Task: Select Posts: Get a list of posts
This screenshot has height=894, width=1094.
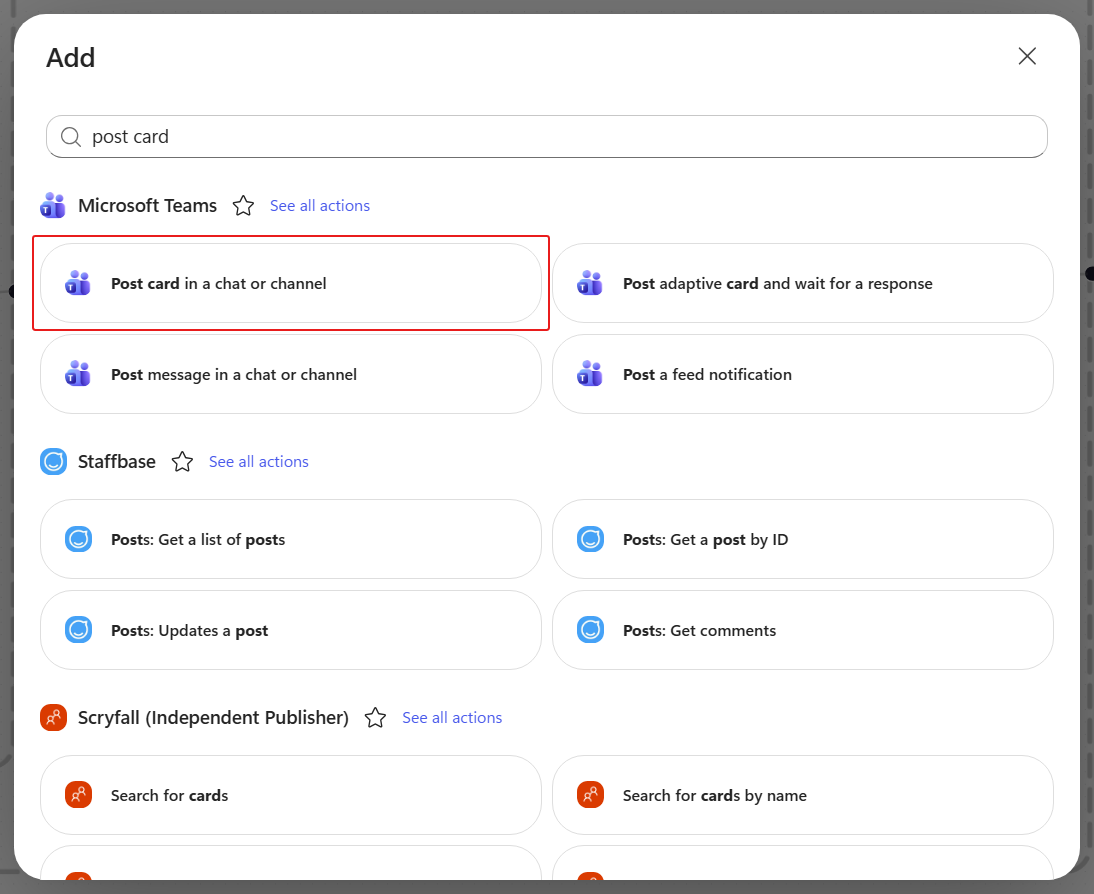Action: 291,539
